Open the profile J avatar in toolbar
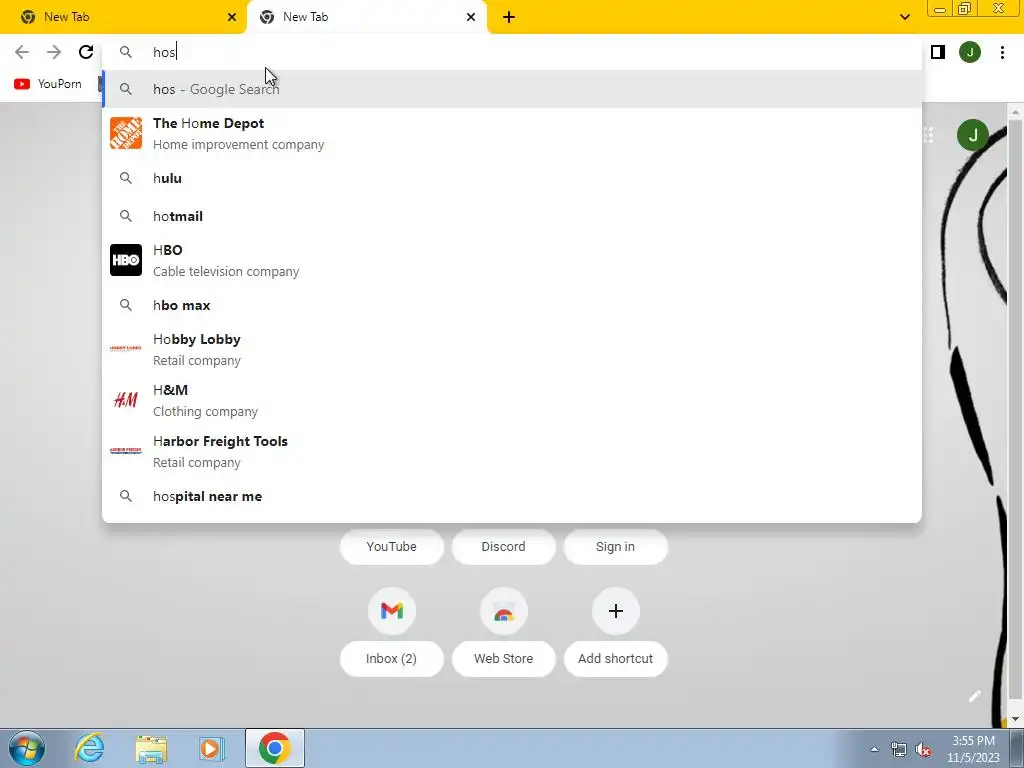 [970, 52]
